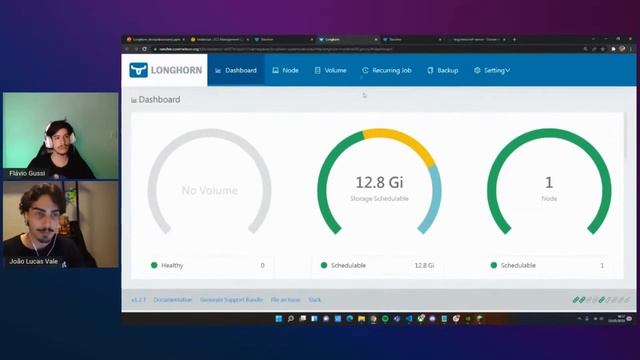Open the Dashboard tab in Longhorn

click(236, 70)
